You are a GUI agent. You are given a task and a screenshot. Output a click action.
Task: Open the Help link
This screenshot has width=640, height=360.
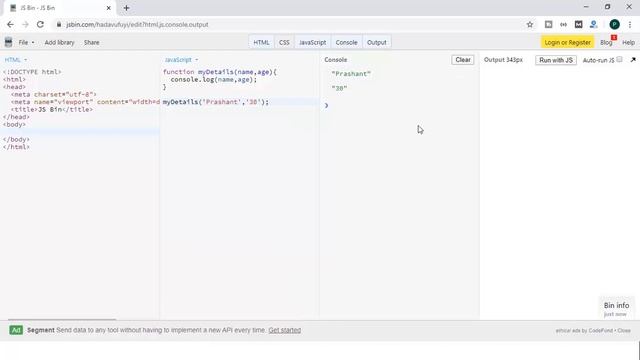[x=628, y=42]
